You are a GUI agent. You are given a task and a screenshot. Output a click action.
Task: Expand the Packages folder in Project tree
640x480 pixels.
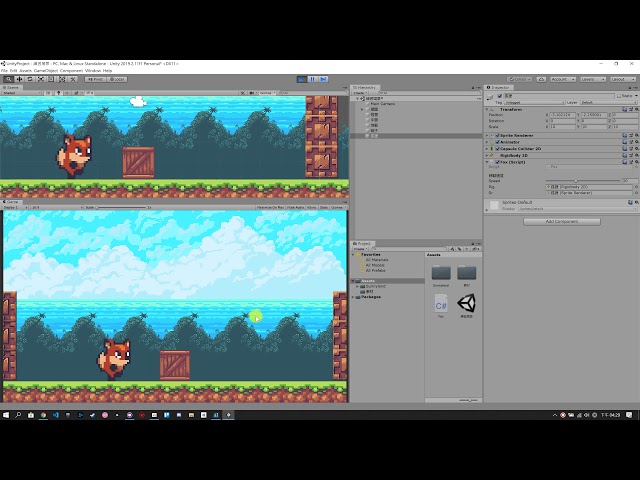pos(353,297)
